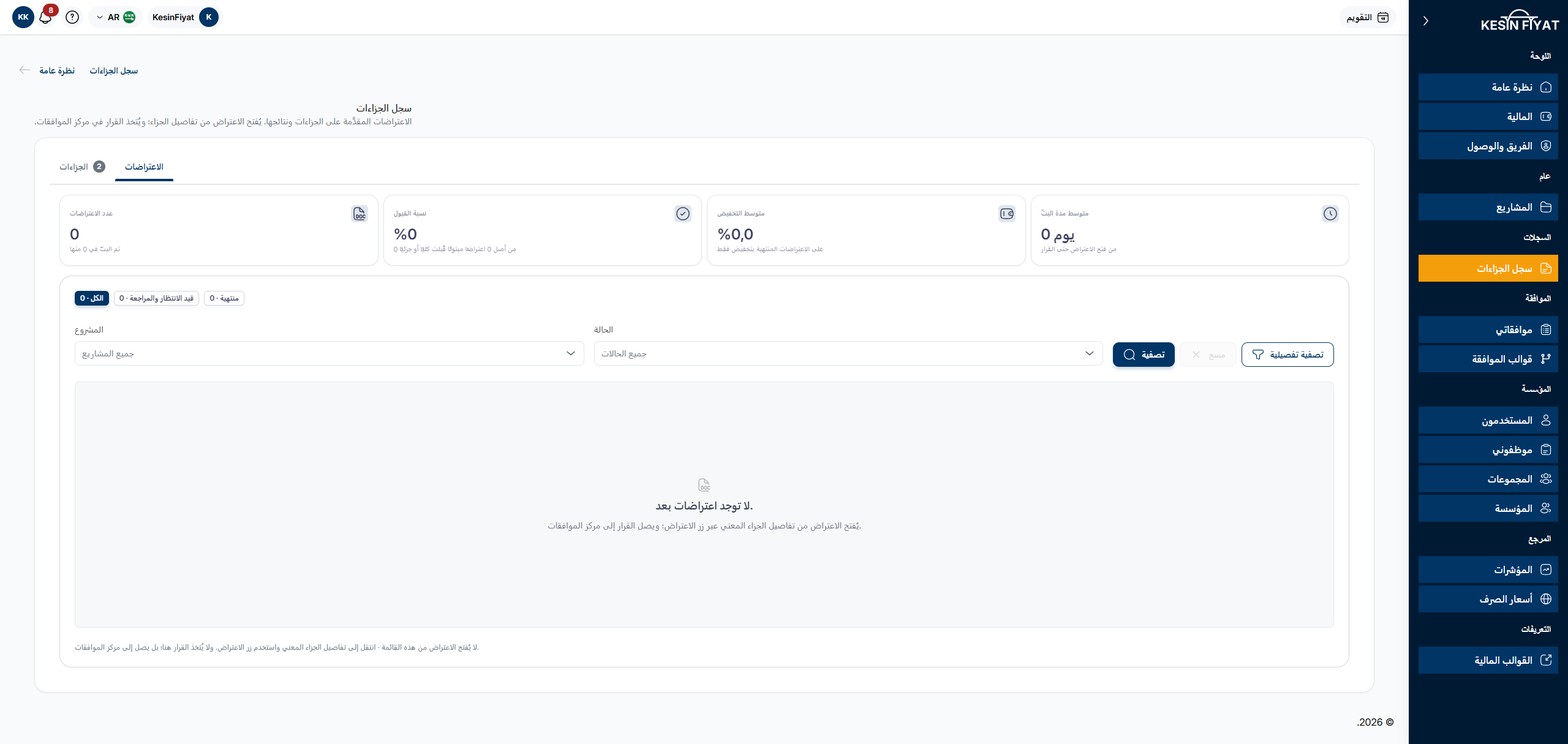Screen dimensions: 1568x744
Task: Select the قيد الانتظار والمراجعة · 0 chip
Action: coord(156,298)
